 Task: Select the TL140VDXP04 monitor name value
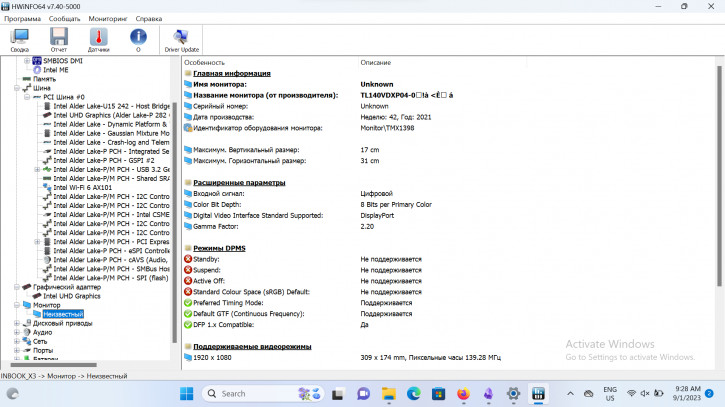click(x=406, y=95)
